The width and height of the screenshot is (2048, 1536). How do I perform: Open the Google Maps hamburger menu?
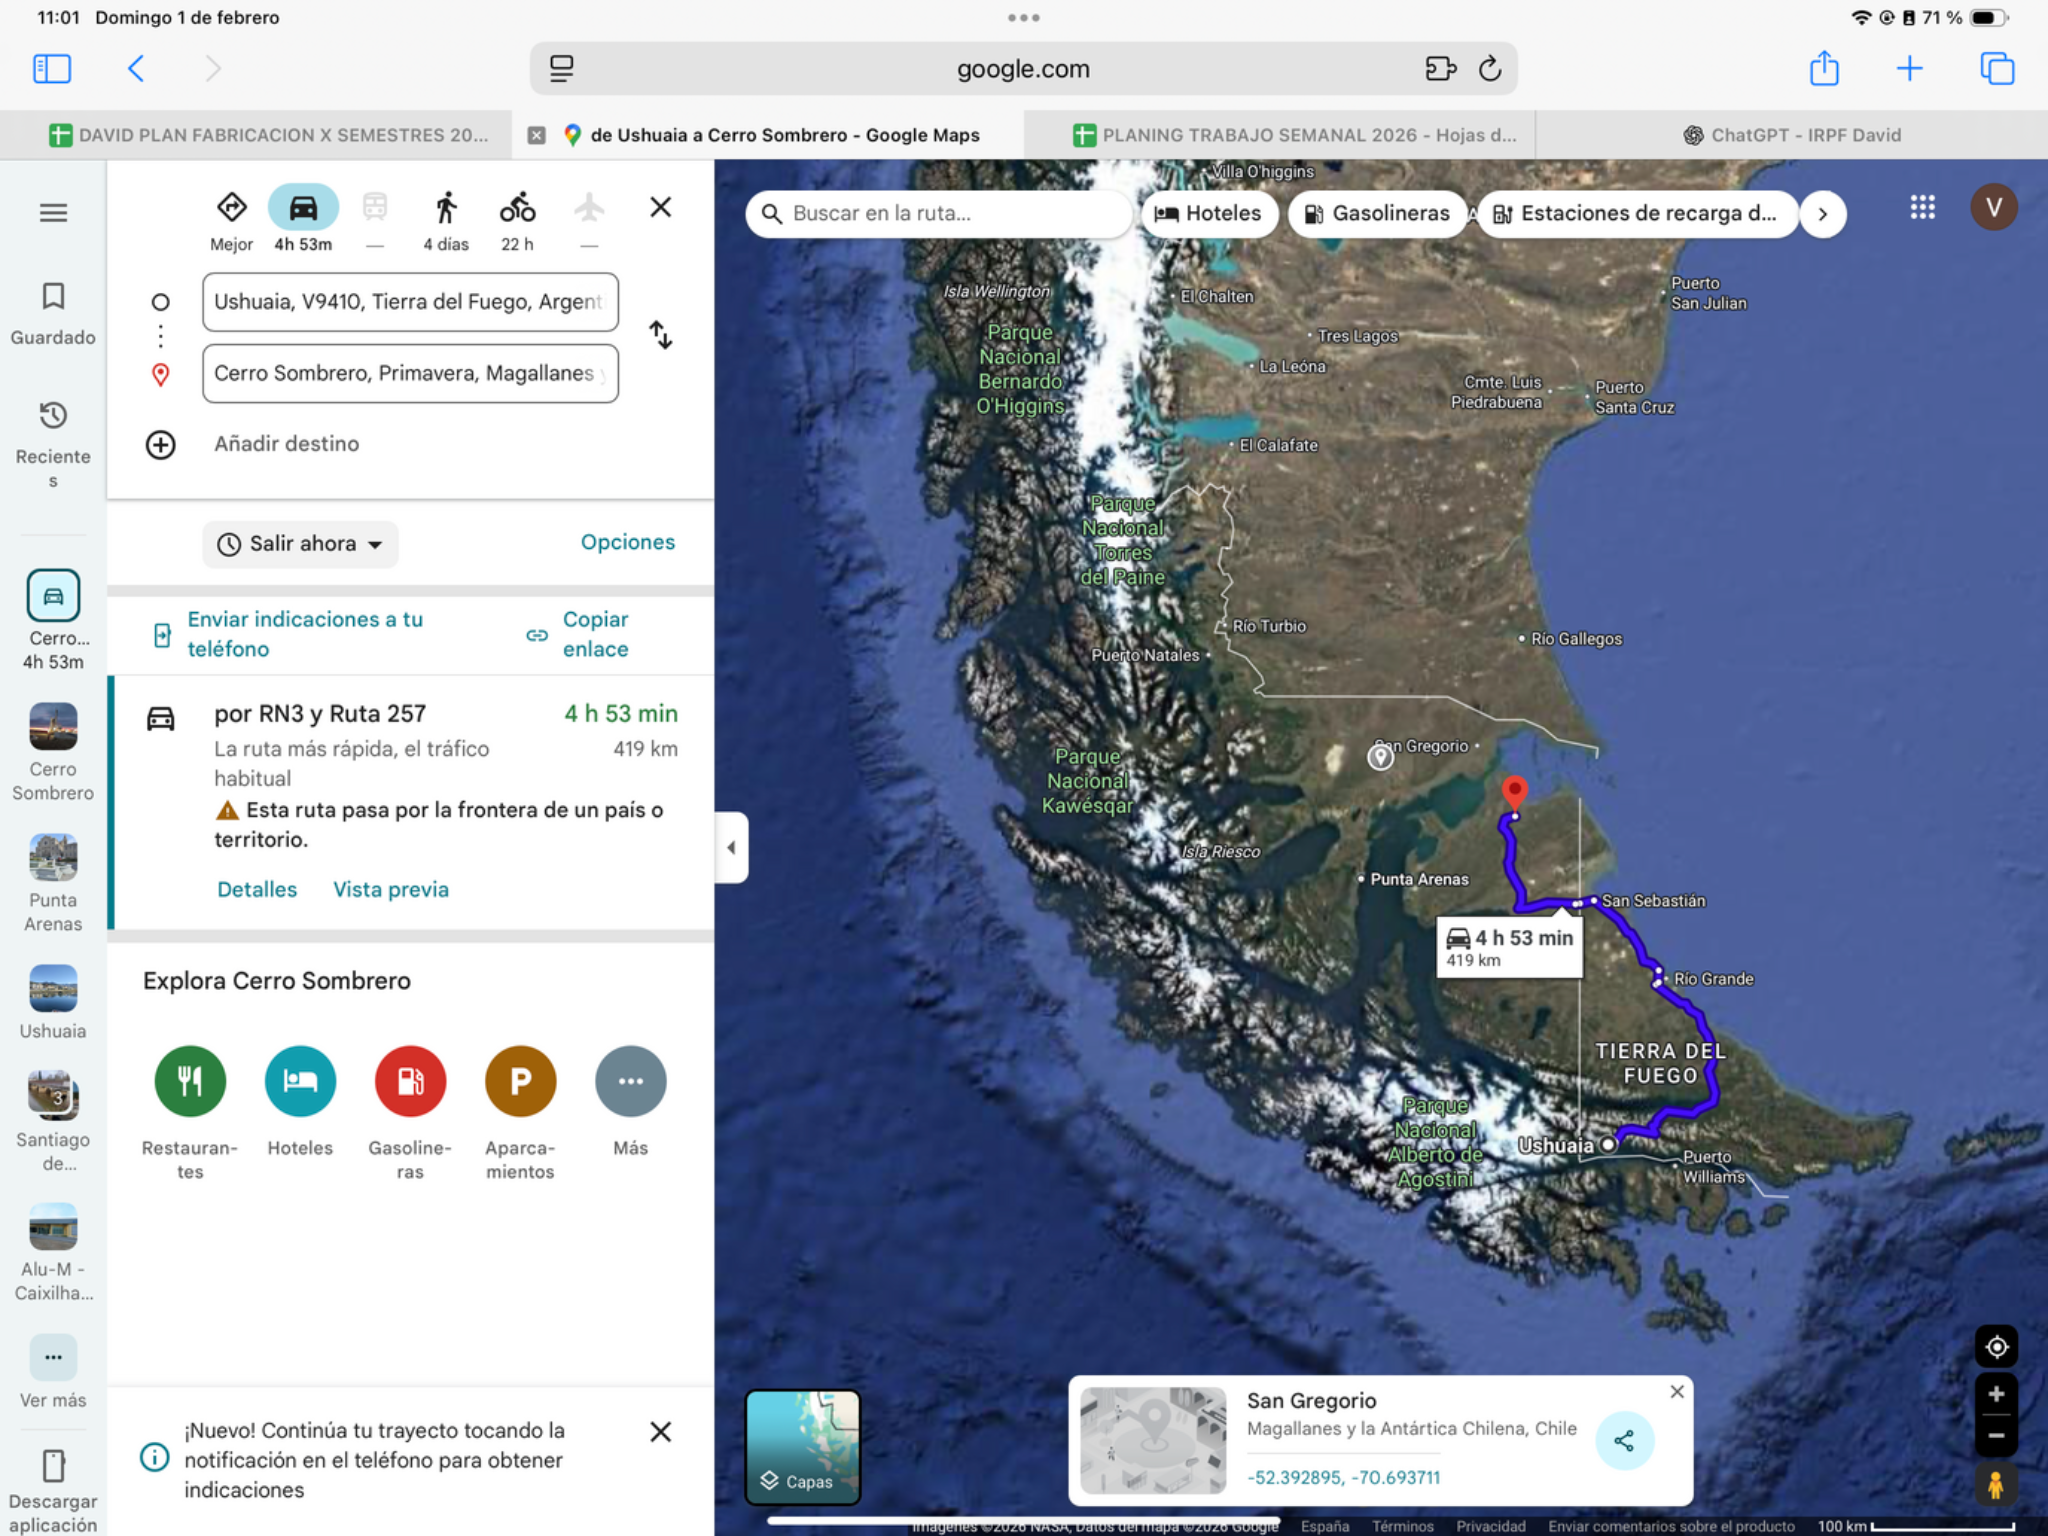(x=53, y=213)
